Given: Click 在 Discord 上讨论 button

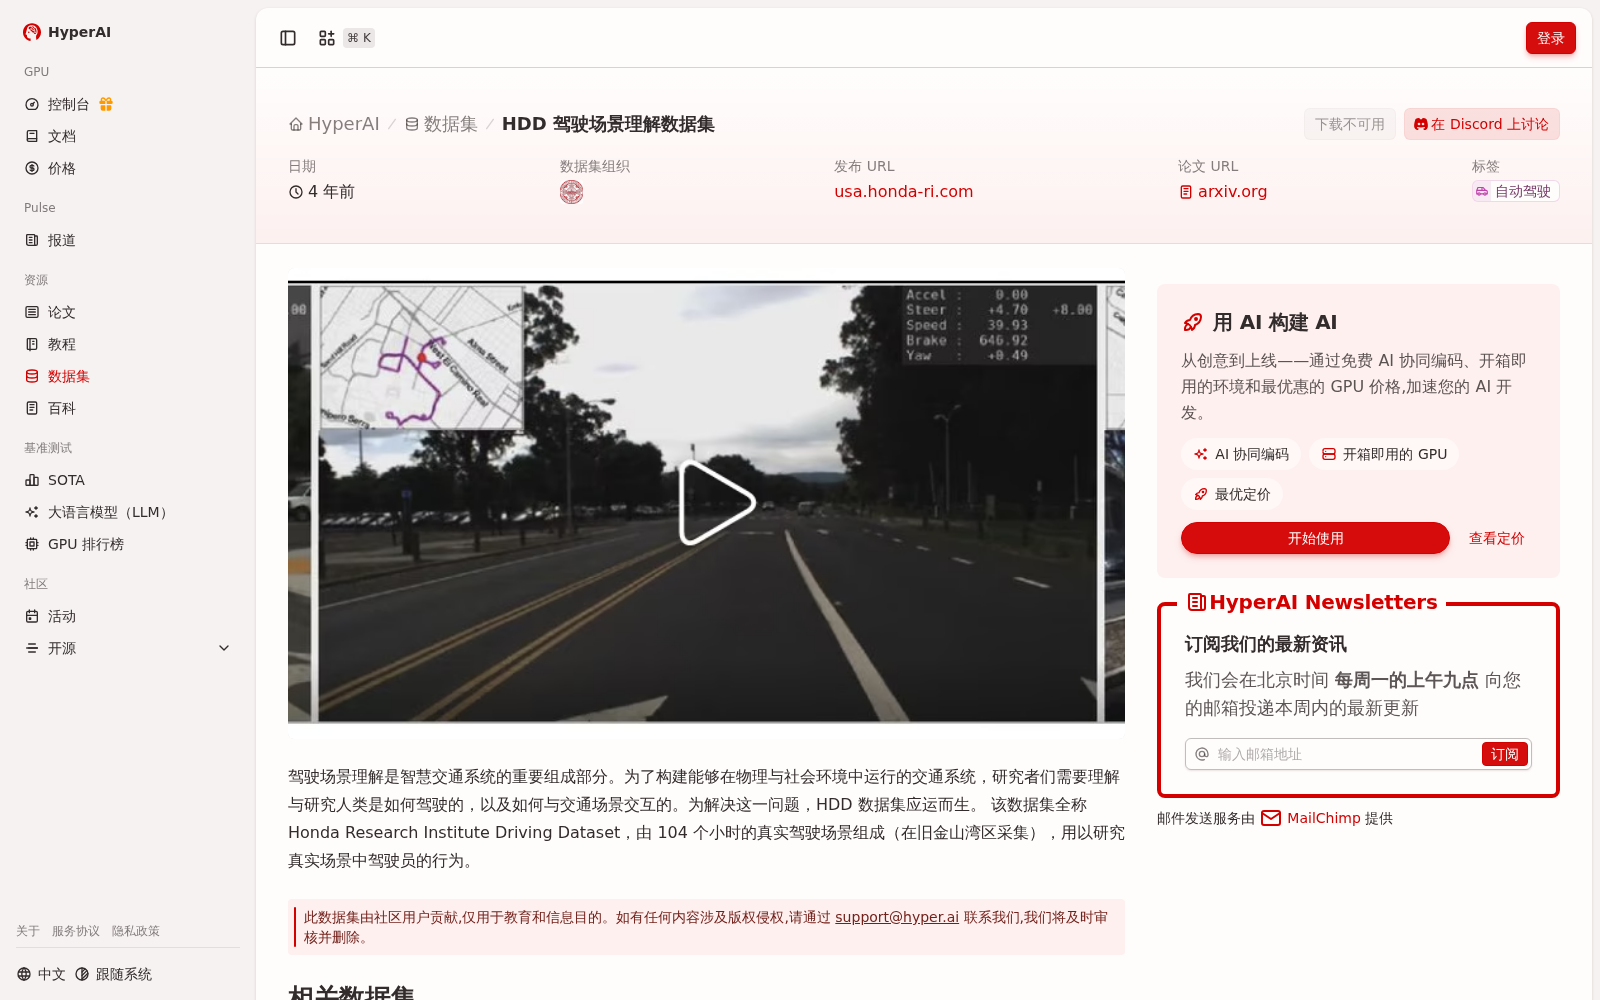Looking at the screenshot, I should tap(1481, 124).
